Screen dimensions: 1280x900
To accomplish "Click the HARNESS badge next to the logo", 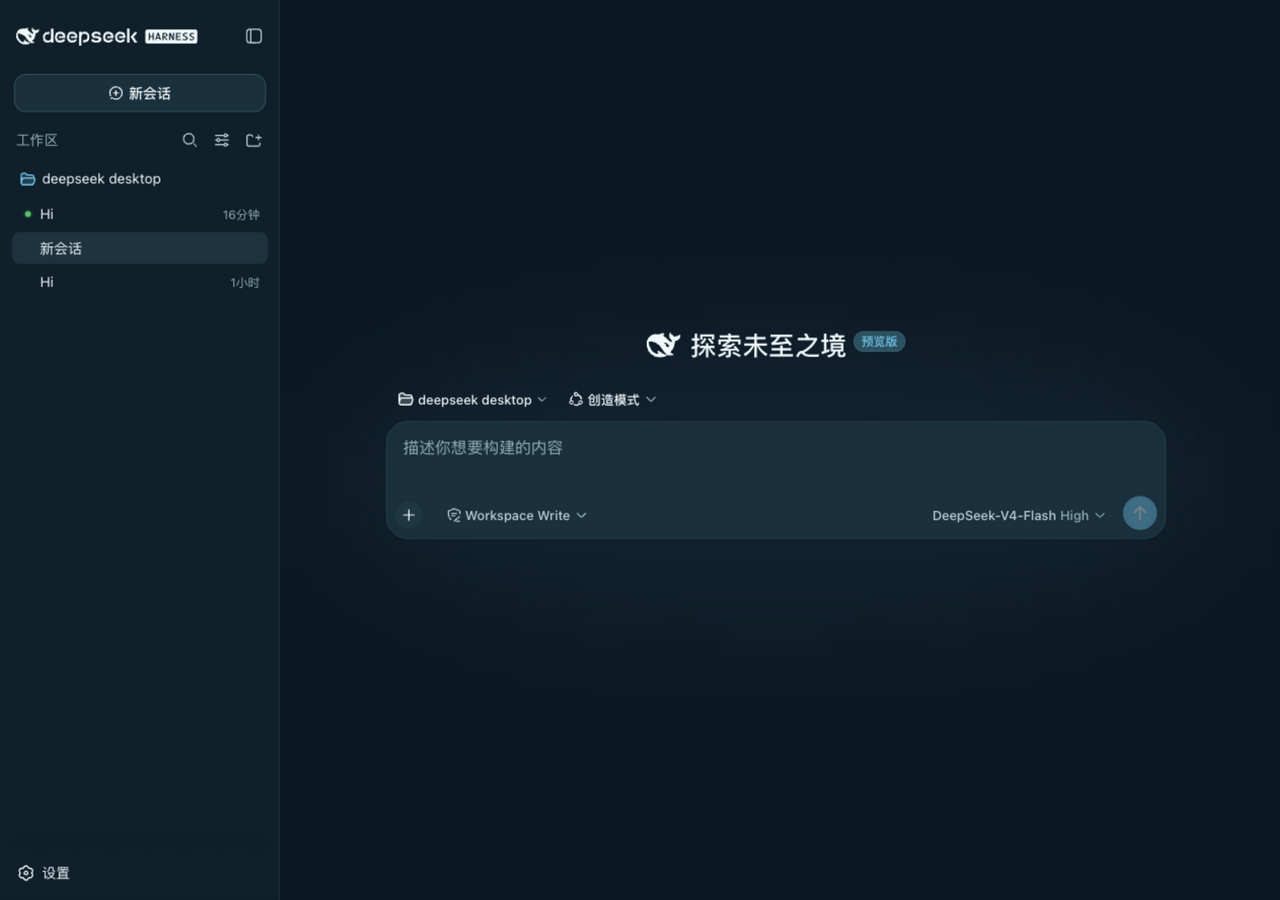I will click(x=171, y=36).
